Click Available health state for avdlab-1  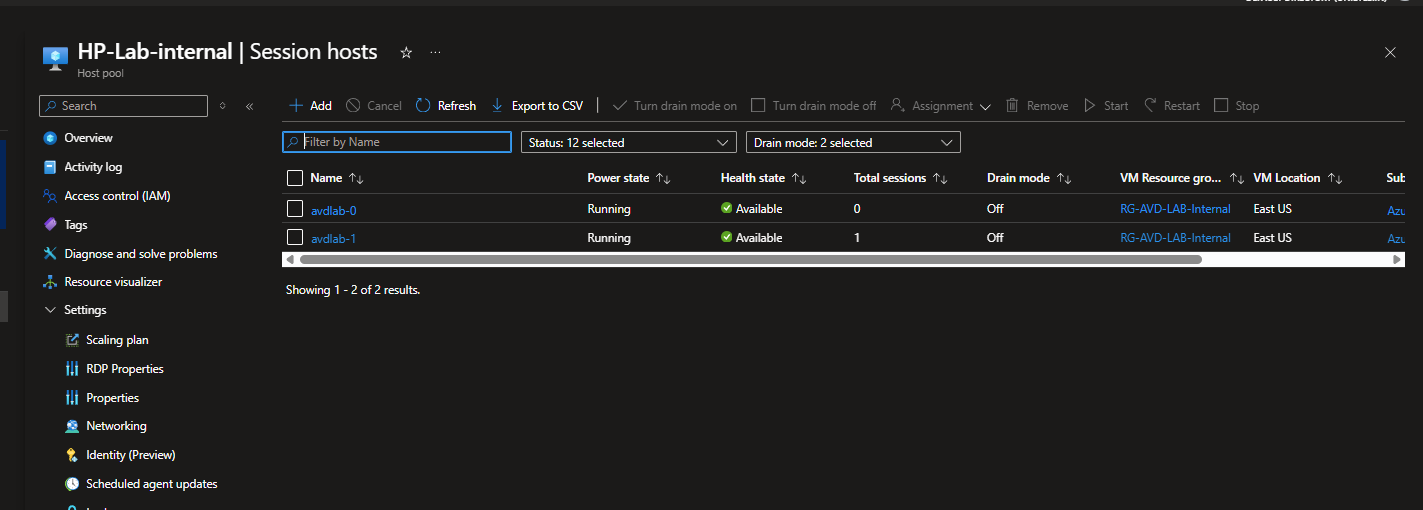tap(752, 238)
